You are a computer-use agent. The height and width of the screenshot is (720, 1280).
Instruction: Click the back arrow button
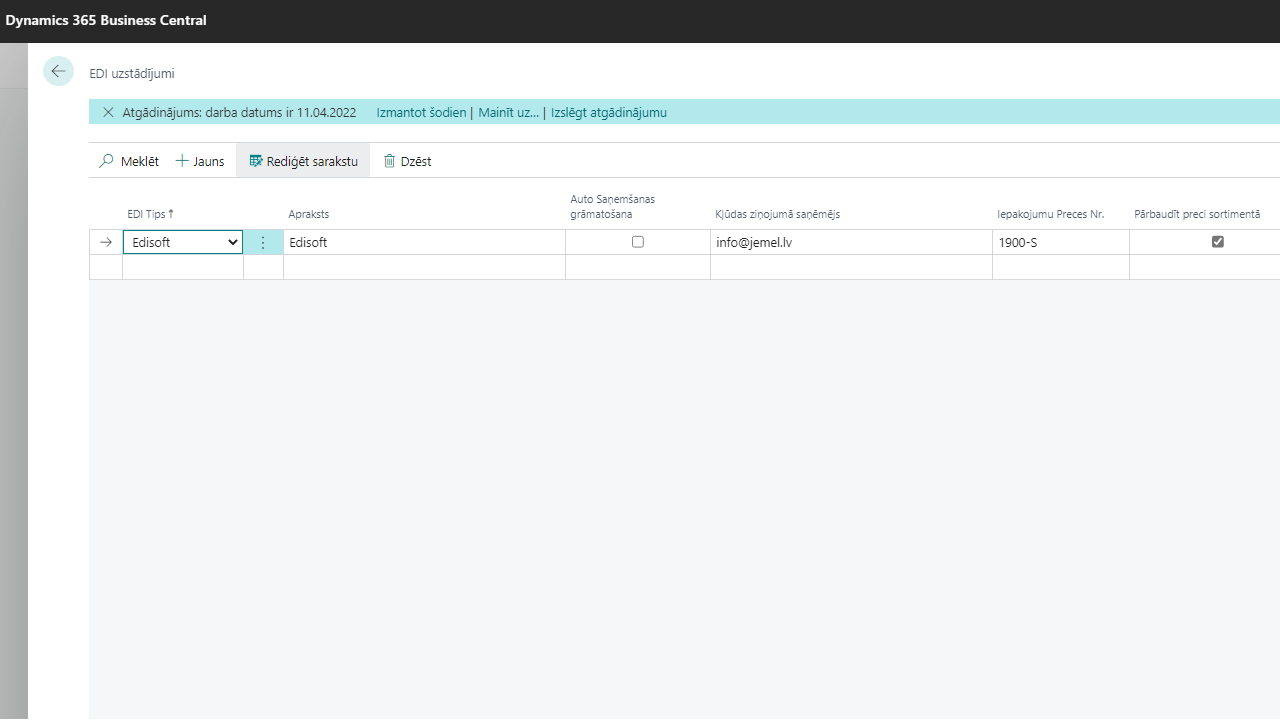point(58,71)
